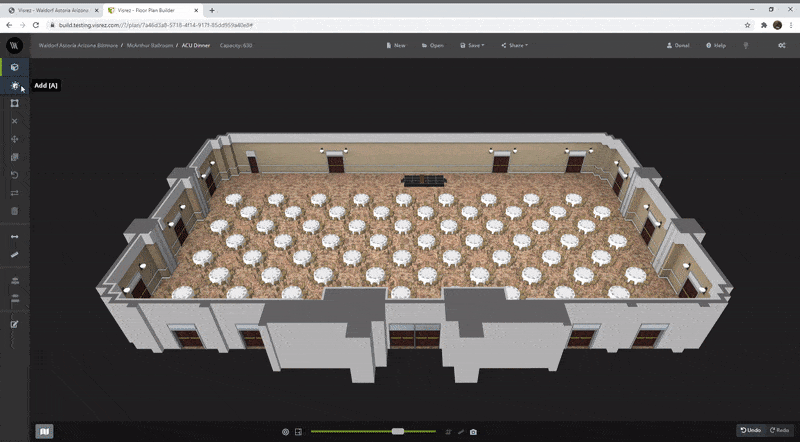The height and width of the screenshot is (442, 800).
Task: Click Waldorf Astoria Arizona Biltmore breadcrumb
Action: (78, 45)
